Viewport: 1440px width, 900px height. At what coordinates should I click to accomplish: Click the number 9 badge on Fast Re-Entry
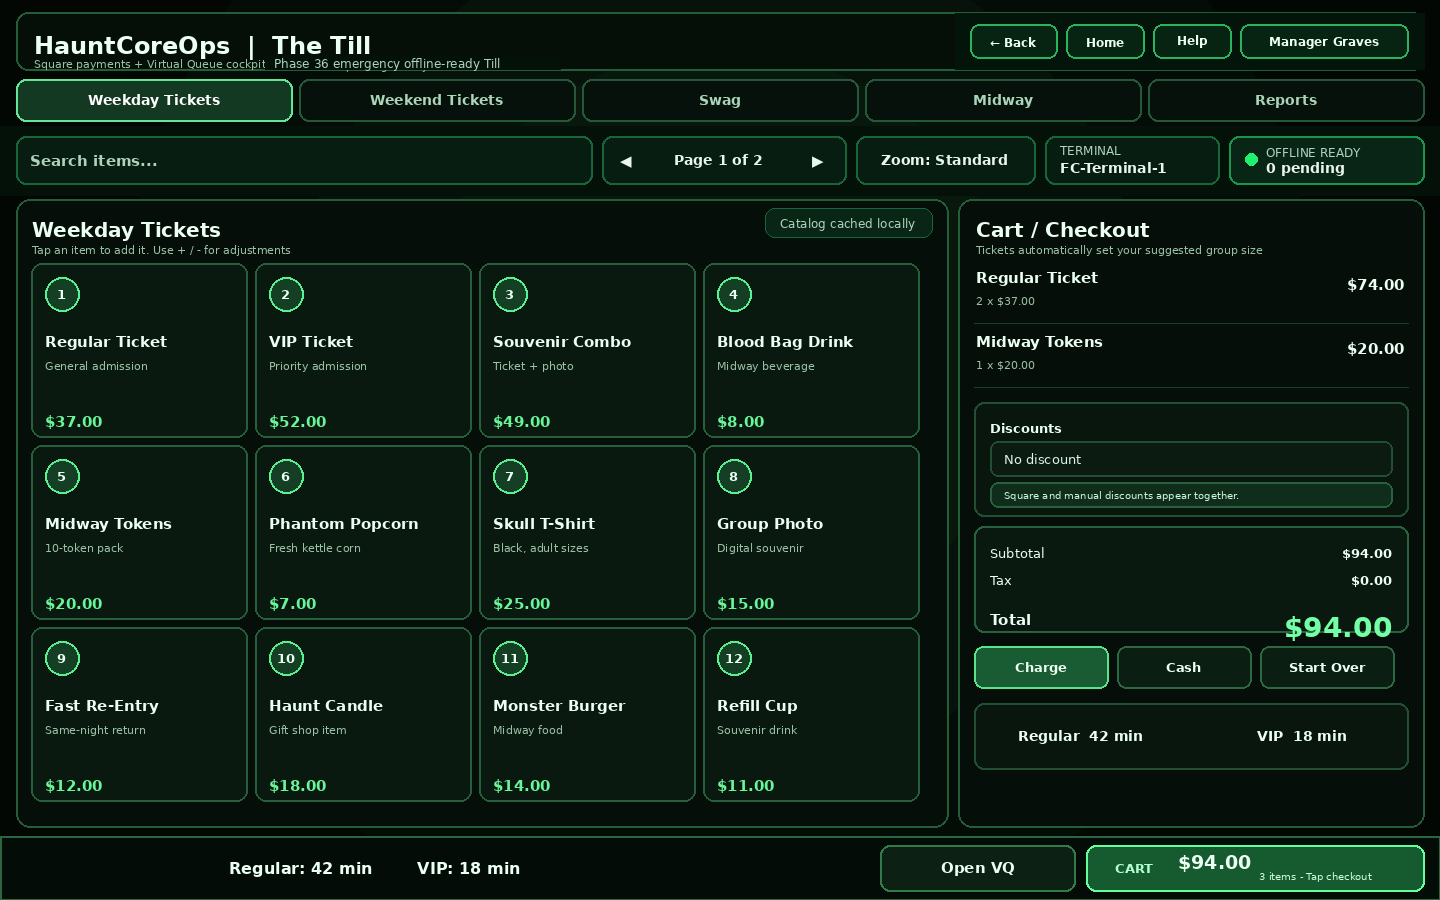click(x=62, y=659)
